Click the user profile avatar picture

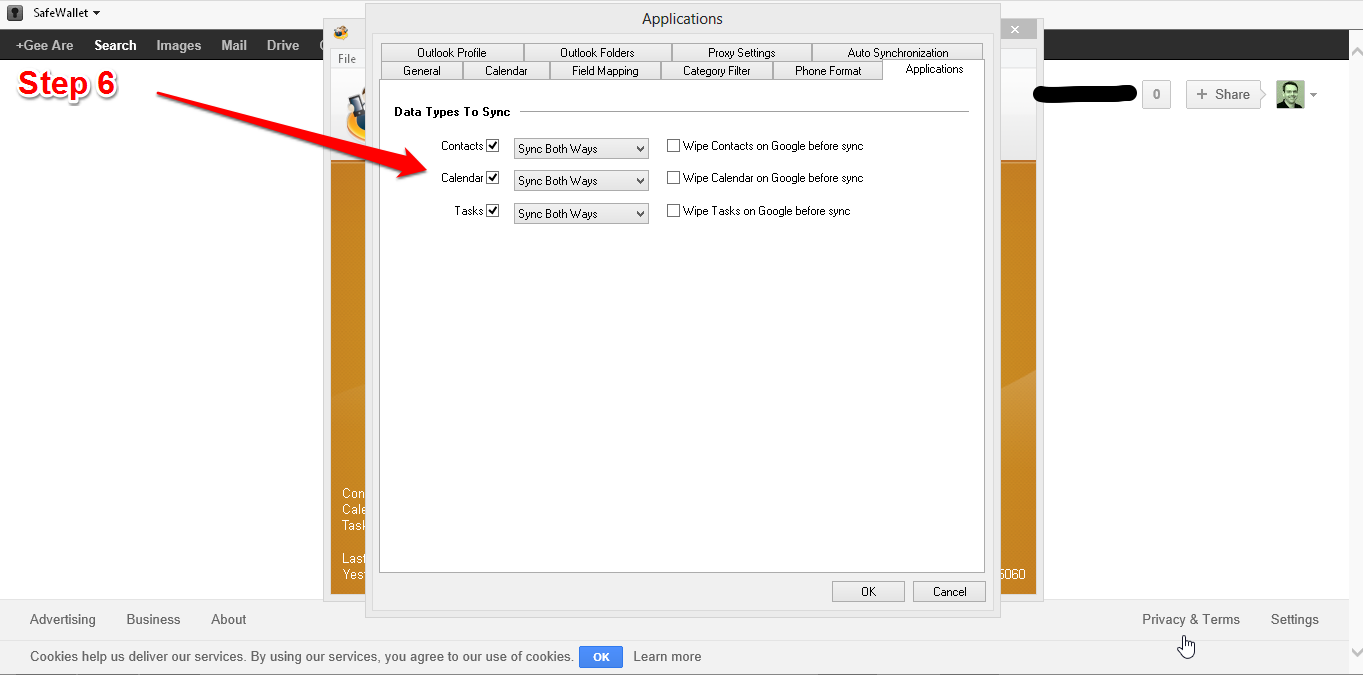coord(1290,94)
